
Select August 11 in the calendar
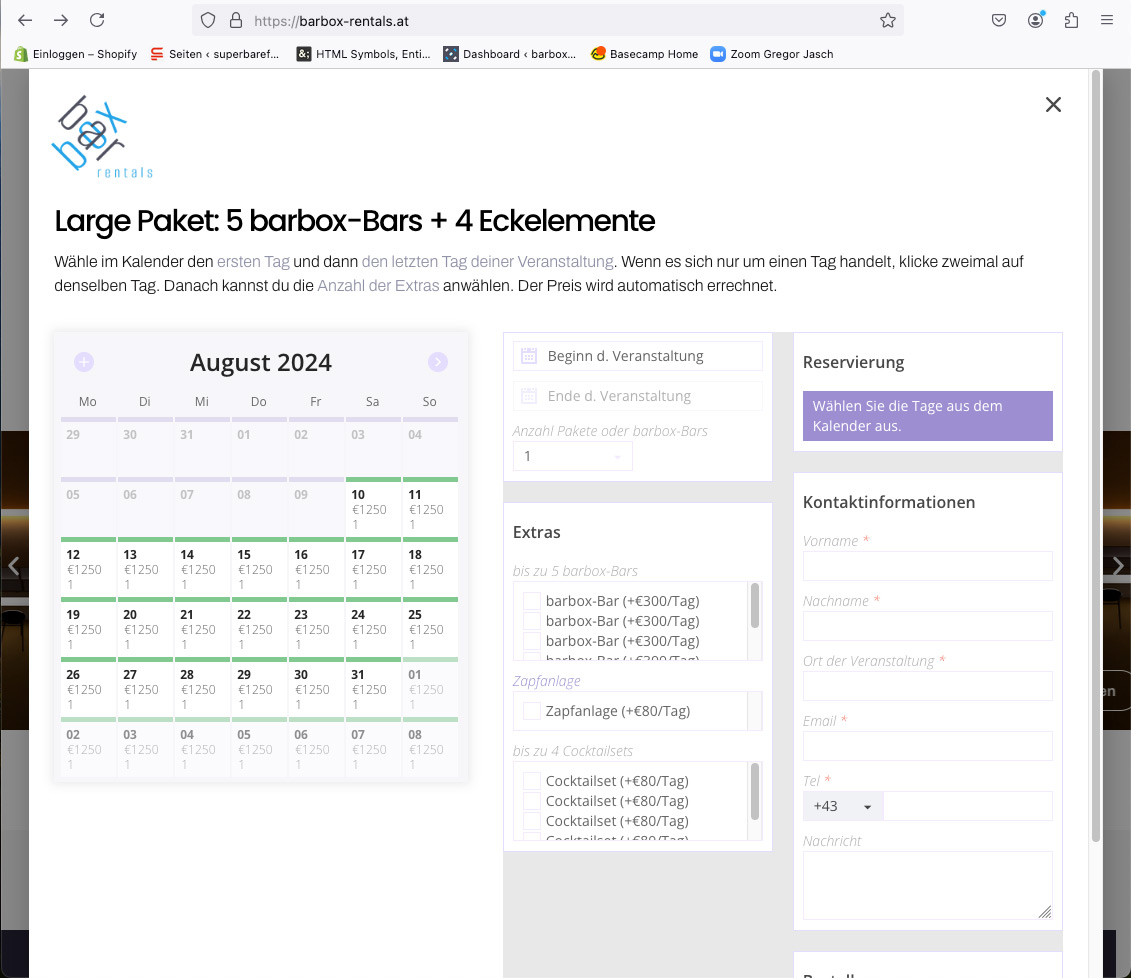pyautogui.click(x=431, y=508)
